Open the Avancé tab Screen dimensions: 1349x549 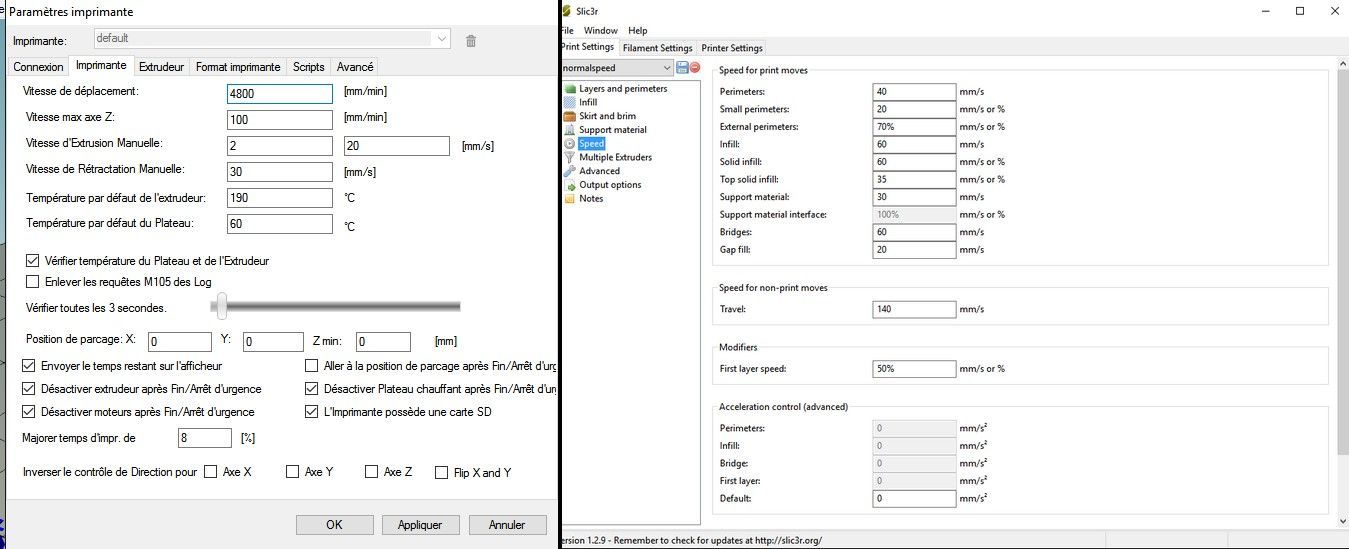coord(355,67)
